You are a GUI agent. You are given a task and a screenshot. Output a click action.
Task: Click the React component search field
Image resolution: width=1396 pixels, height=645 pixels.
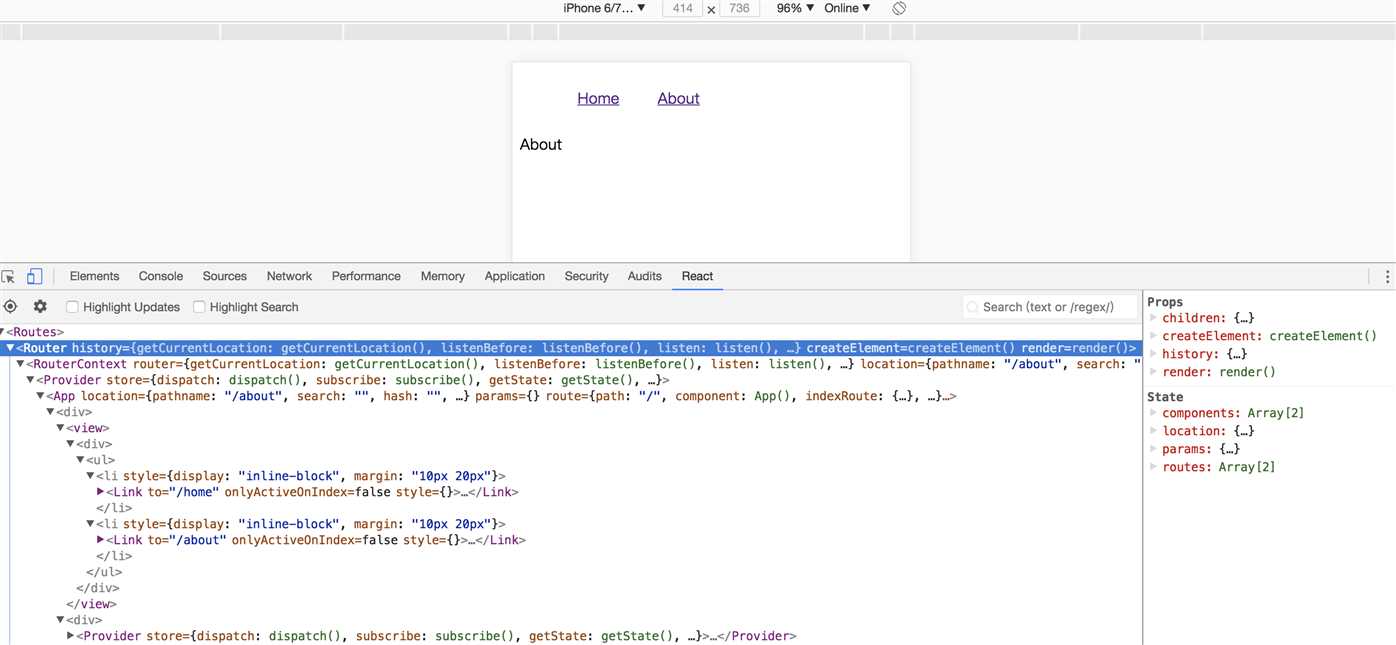[1050, 307]
